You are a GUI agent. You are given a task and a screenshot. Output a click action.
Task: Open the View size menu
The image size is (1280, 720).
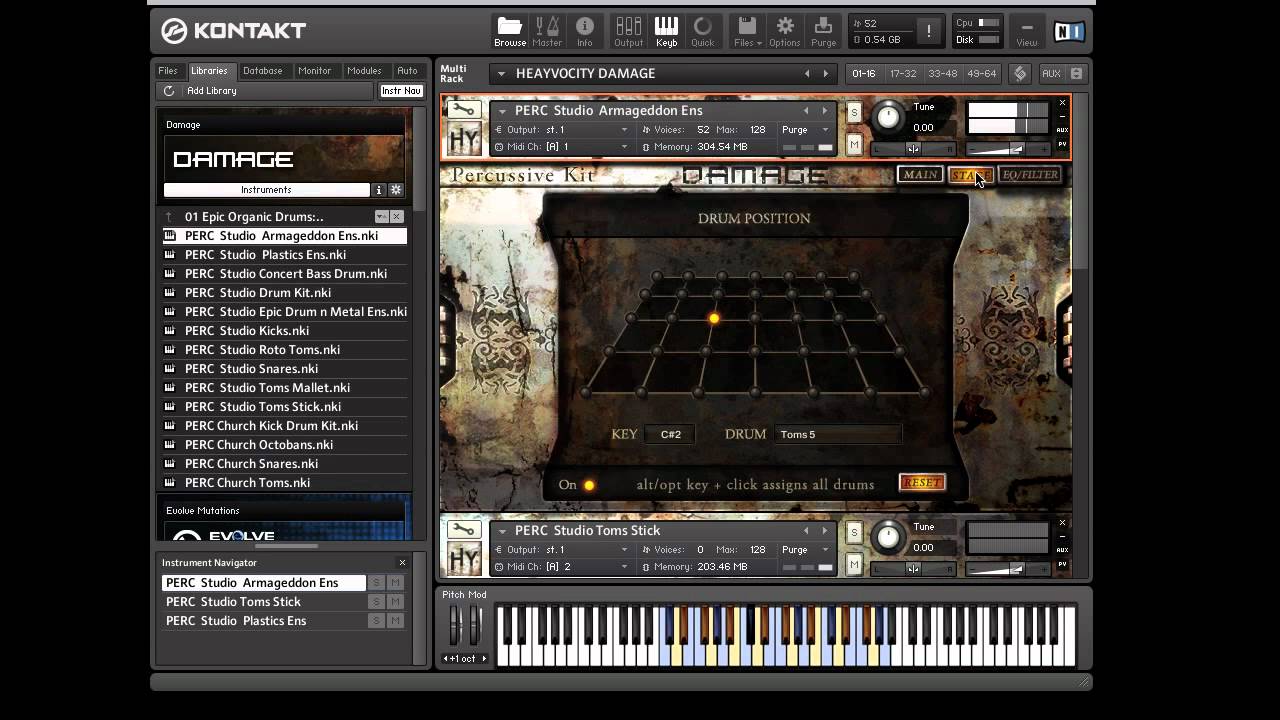[1027, 32]
